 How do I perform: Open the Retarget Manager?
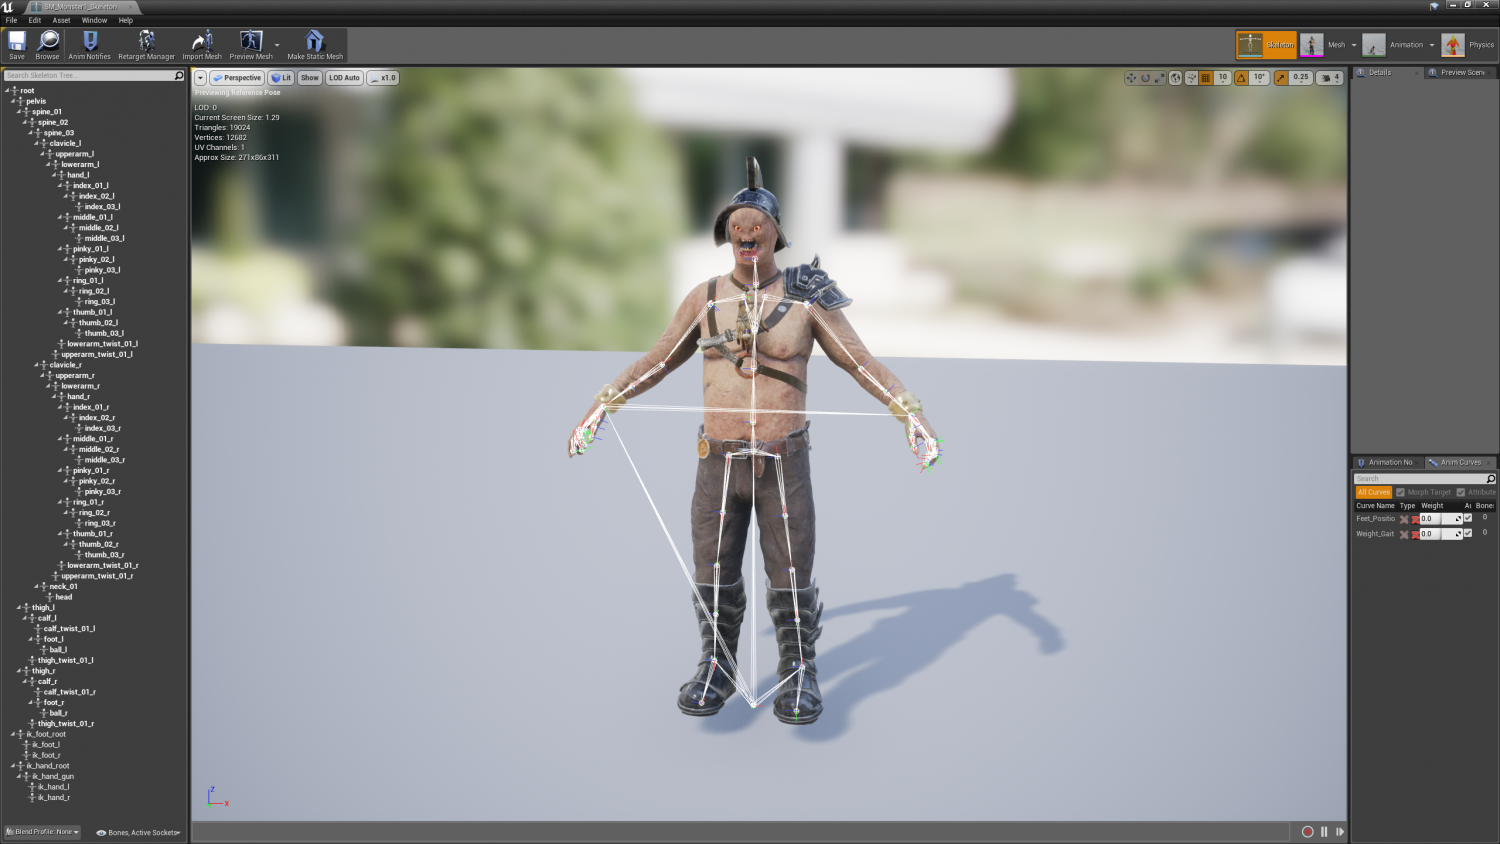(146, 44)
